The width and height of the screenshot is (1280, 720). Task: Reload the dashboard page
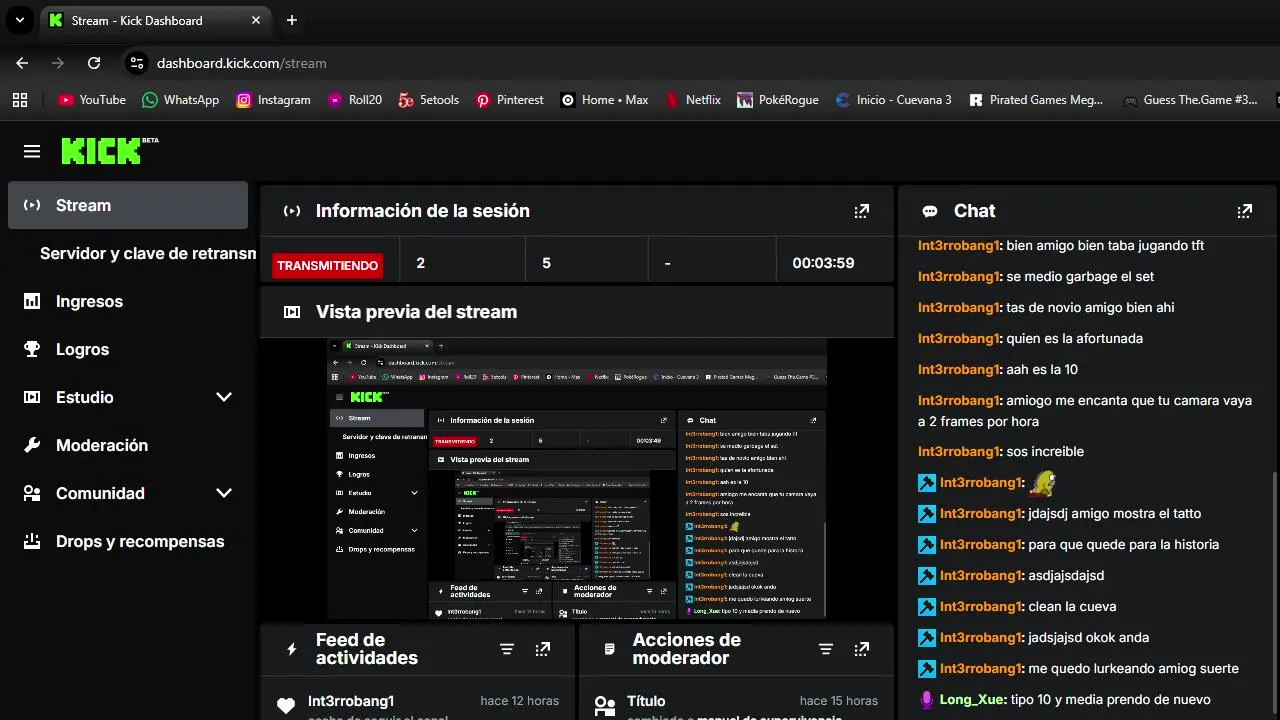[x=94, y=63]
